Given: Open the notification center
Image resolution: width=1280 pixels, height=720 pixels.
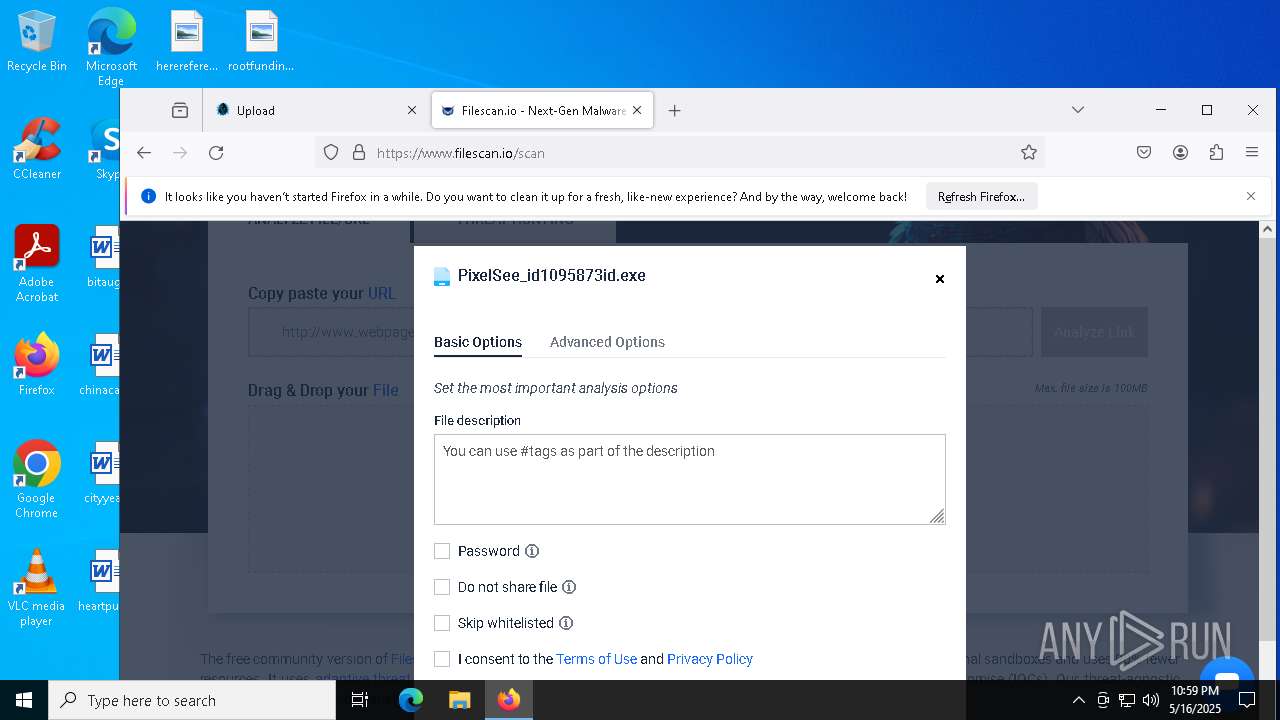Looking at the screenshot, I should click(1246, 700).
